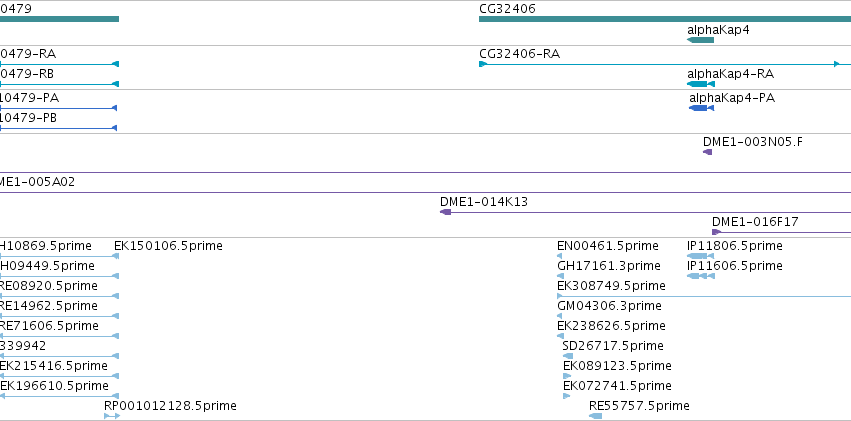The height and width of the screenshot is (421, 851).
Task: Click the DME1-003N05.F feature arrow
Action: [x=707, y=152]
